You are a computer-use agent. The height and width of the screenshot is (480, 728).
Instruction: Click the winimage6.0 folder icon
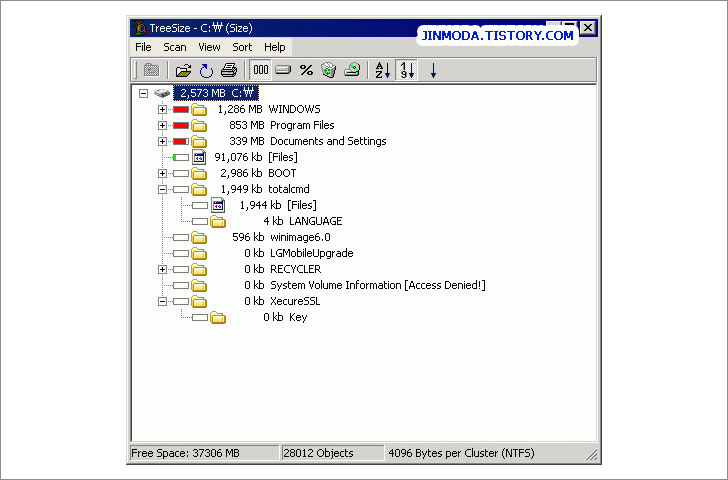point(199,238)
